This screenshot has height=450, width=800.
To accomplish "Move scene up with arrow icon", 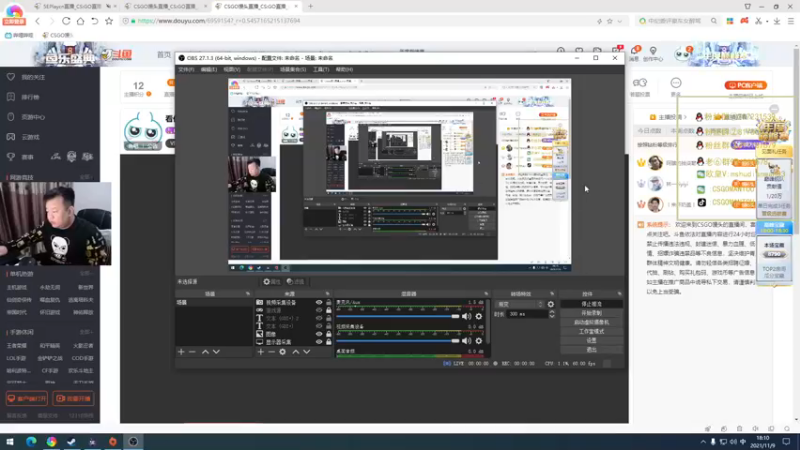I will point(205,352).
